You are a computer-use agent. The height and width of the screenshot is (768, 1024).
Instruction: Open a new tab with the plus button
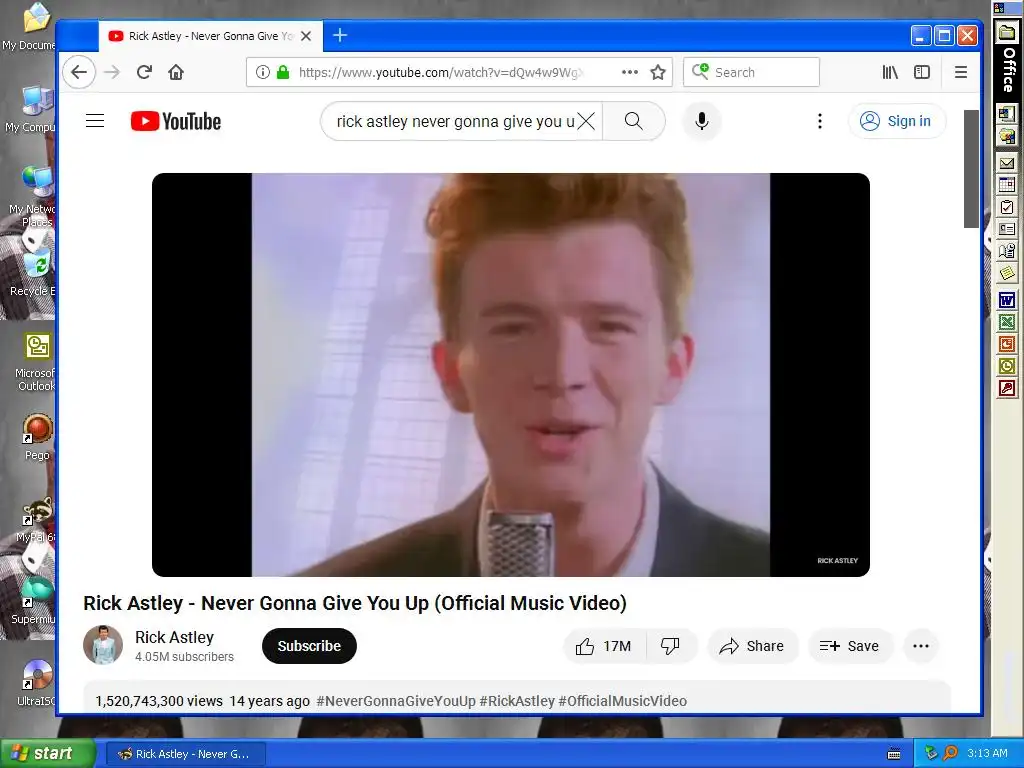340,35
